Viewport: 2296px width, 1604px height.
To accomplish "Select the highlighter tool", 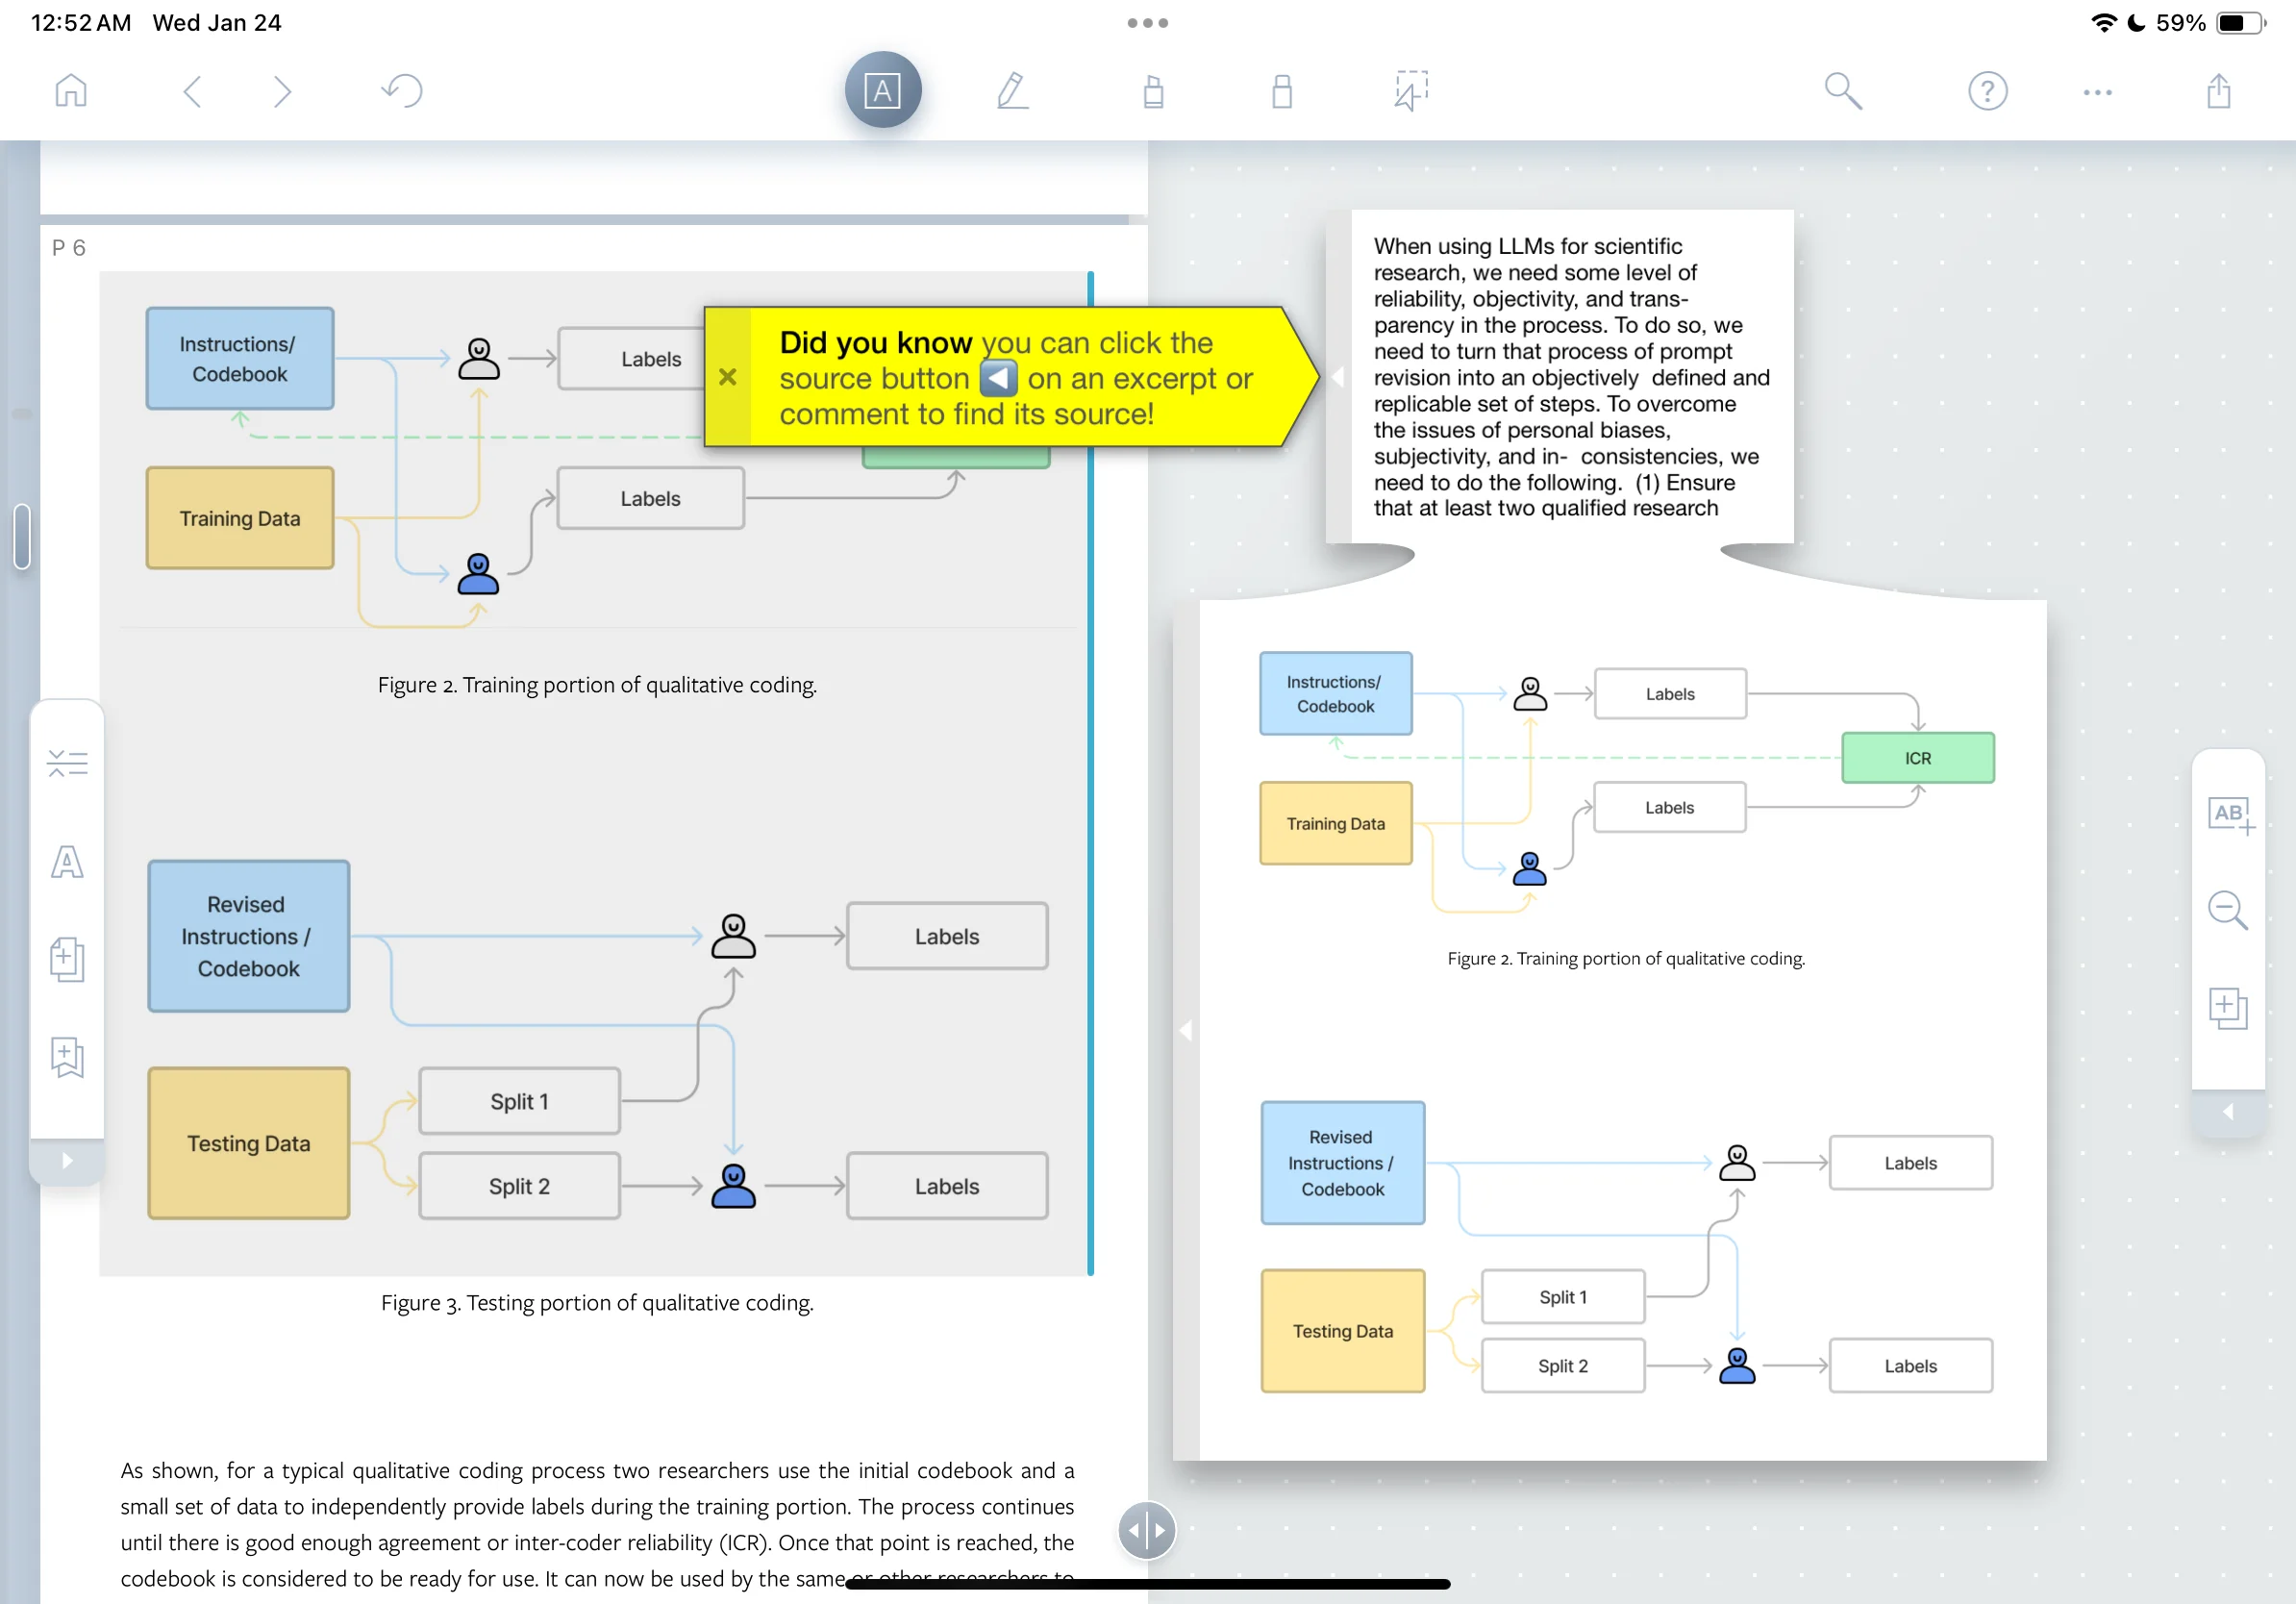I will (1153, 90).
